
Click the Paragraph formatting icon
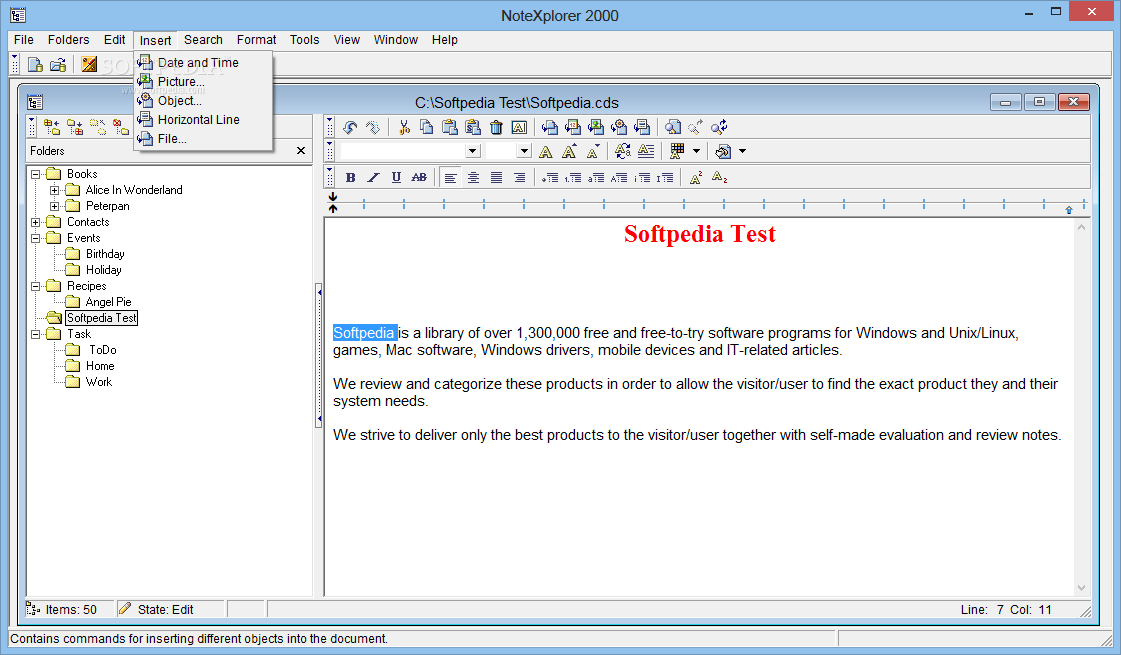tap(646, 151)
